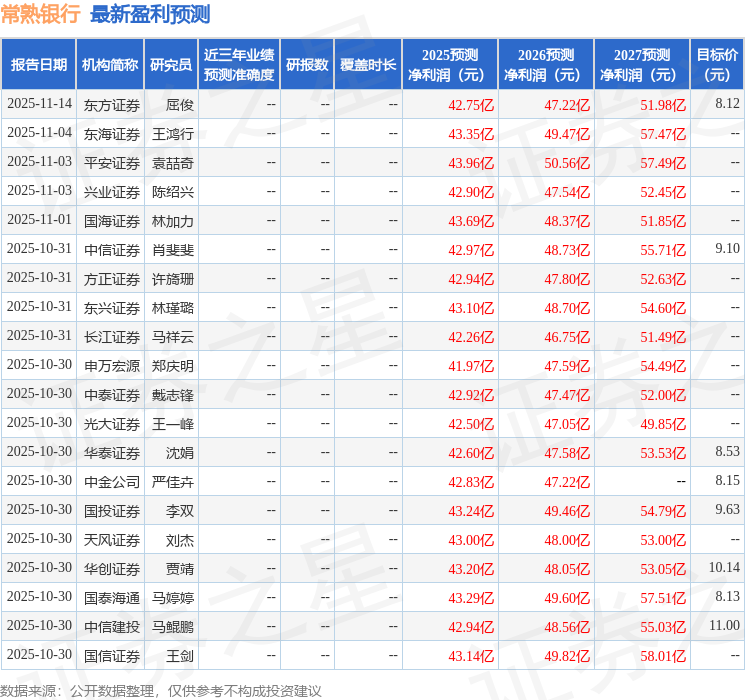This screenshot has height=700, width=745.
Task: Click analyst name 王鸿行
Action: pos(172,133)
